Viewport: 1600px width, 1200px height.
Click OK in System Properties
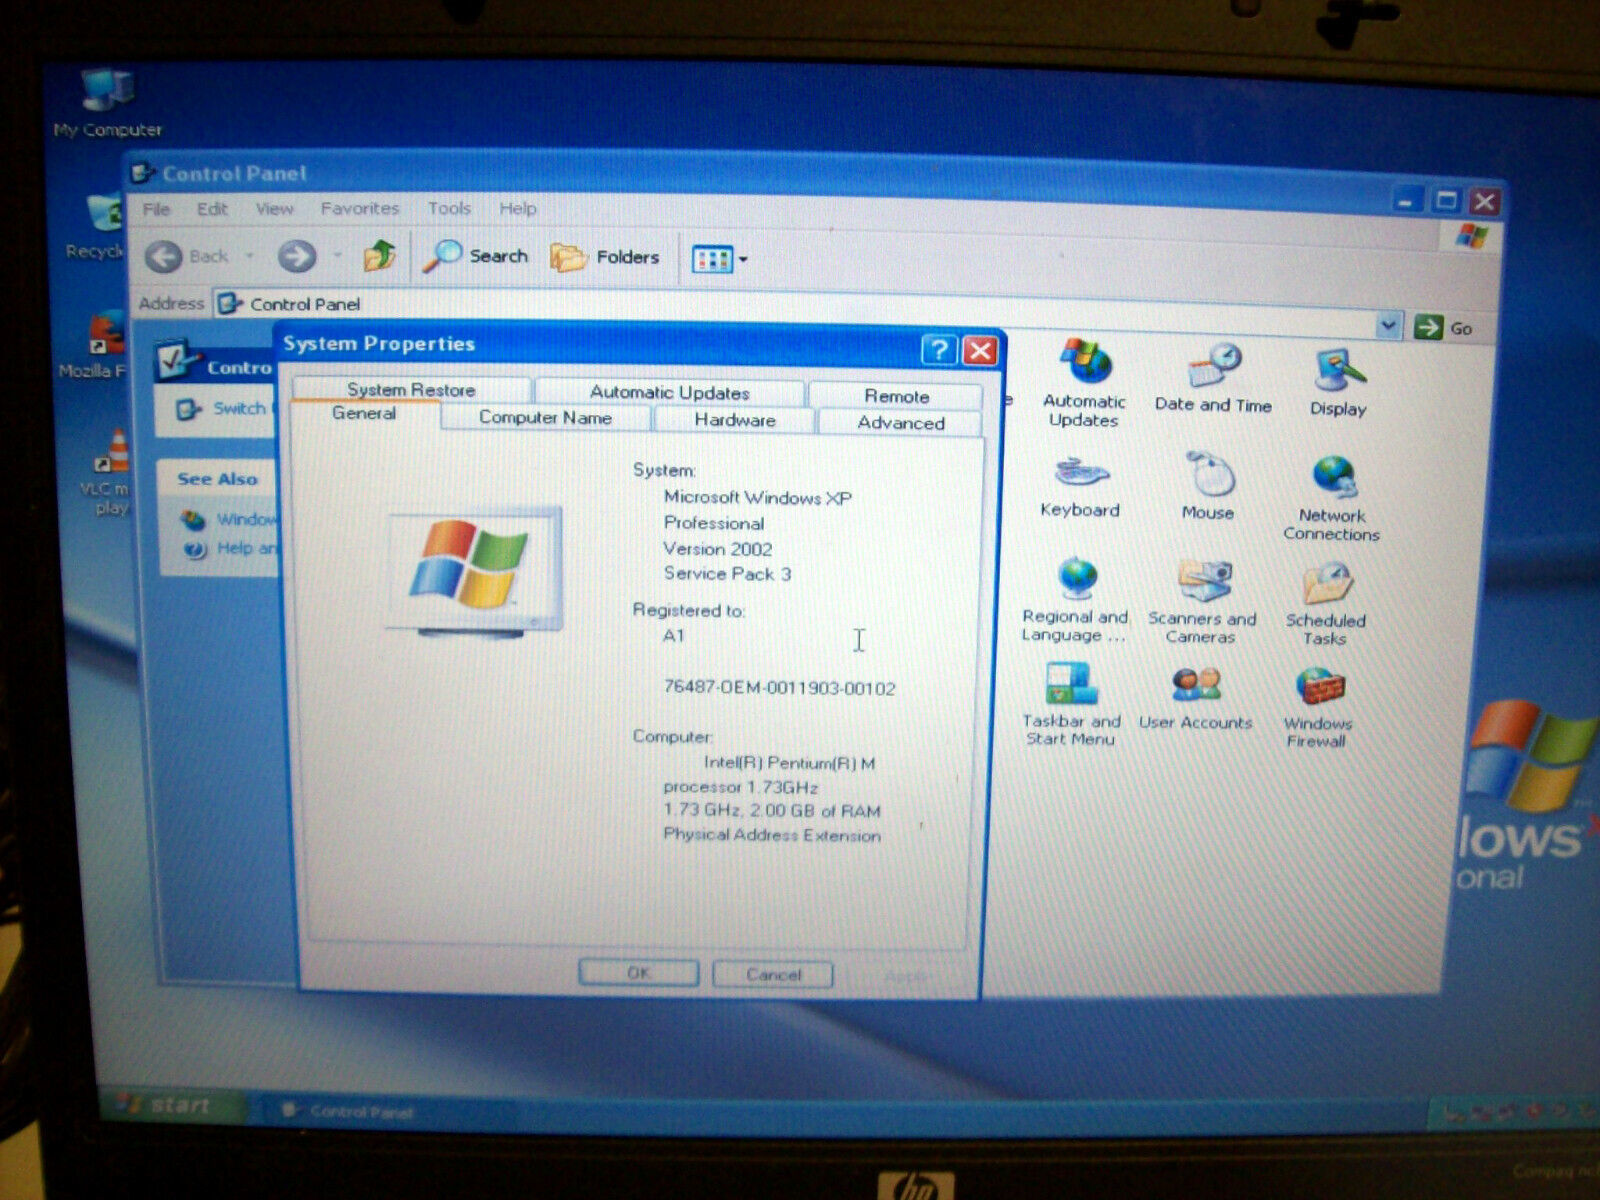coord(638,972)
